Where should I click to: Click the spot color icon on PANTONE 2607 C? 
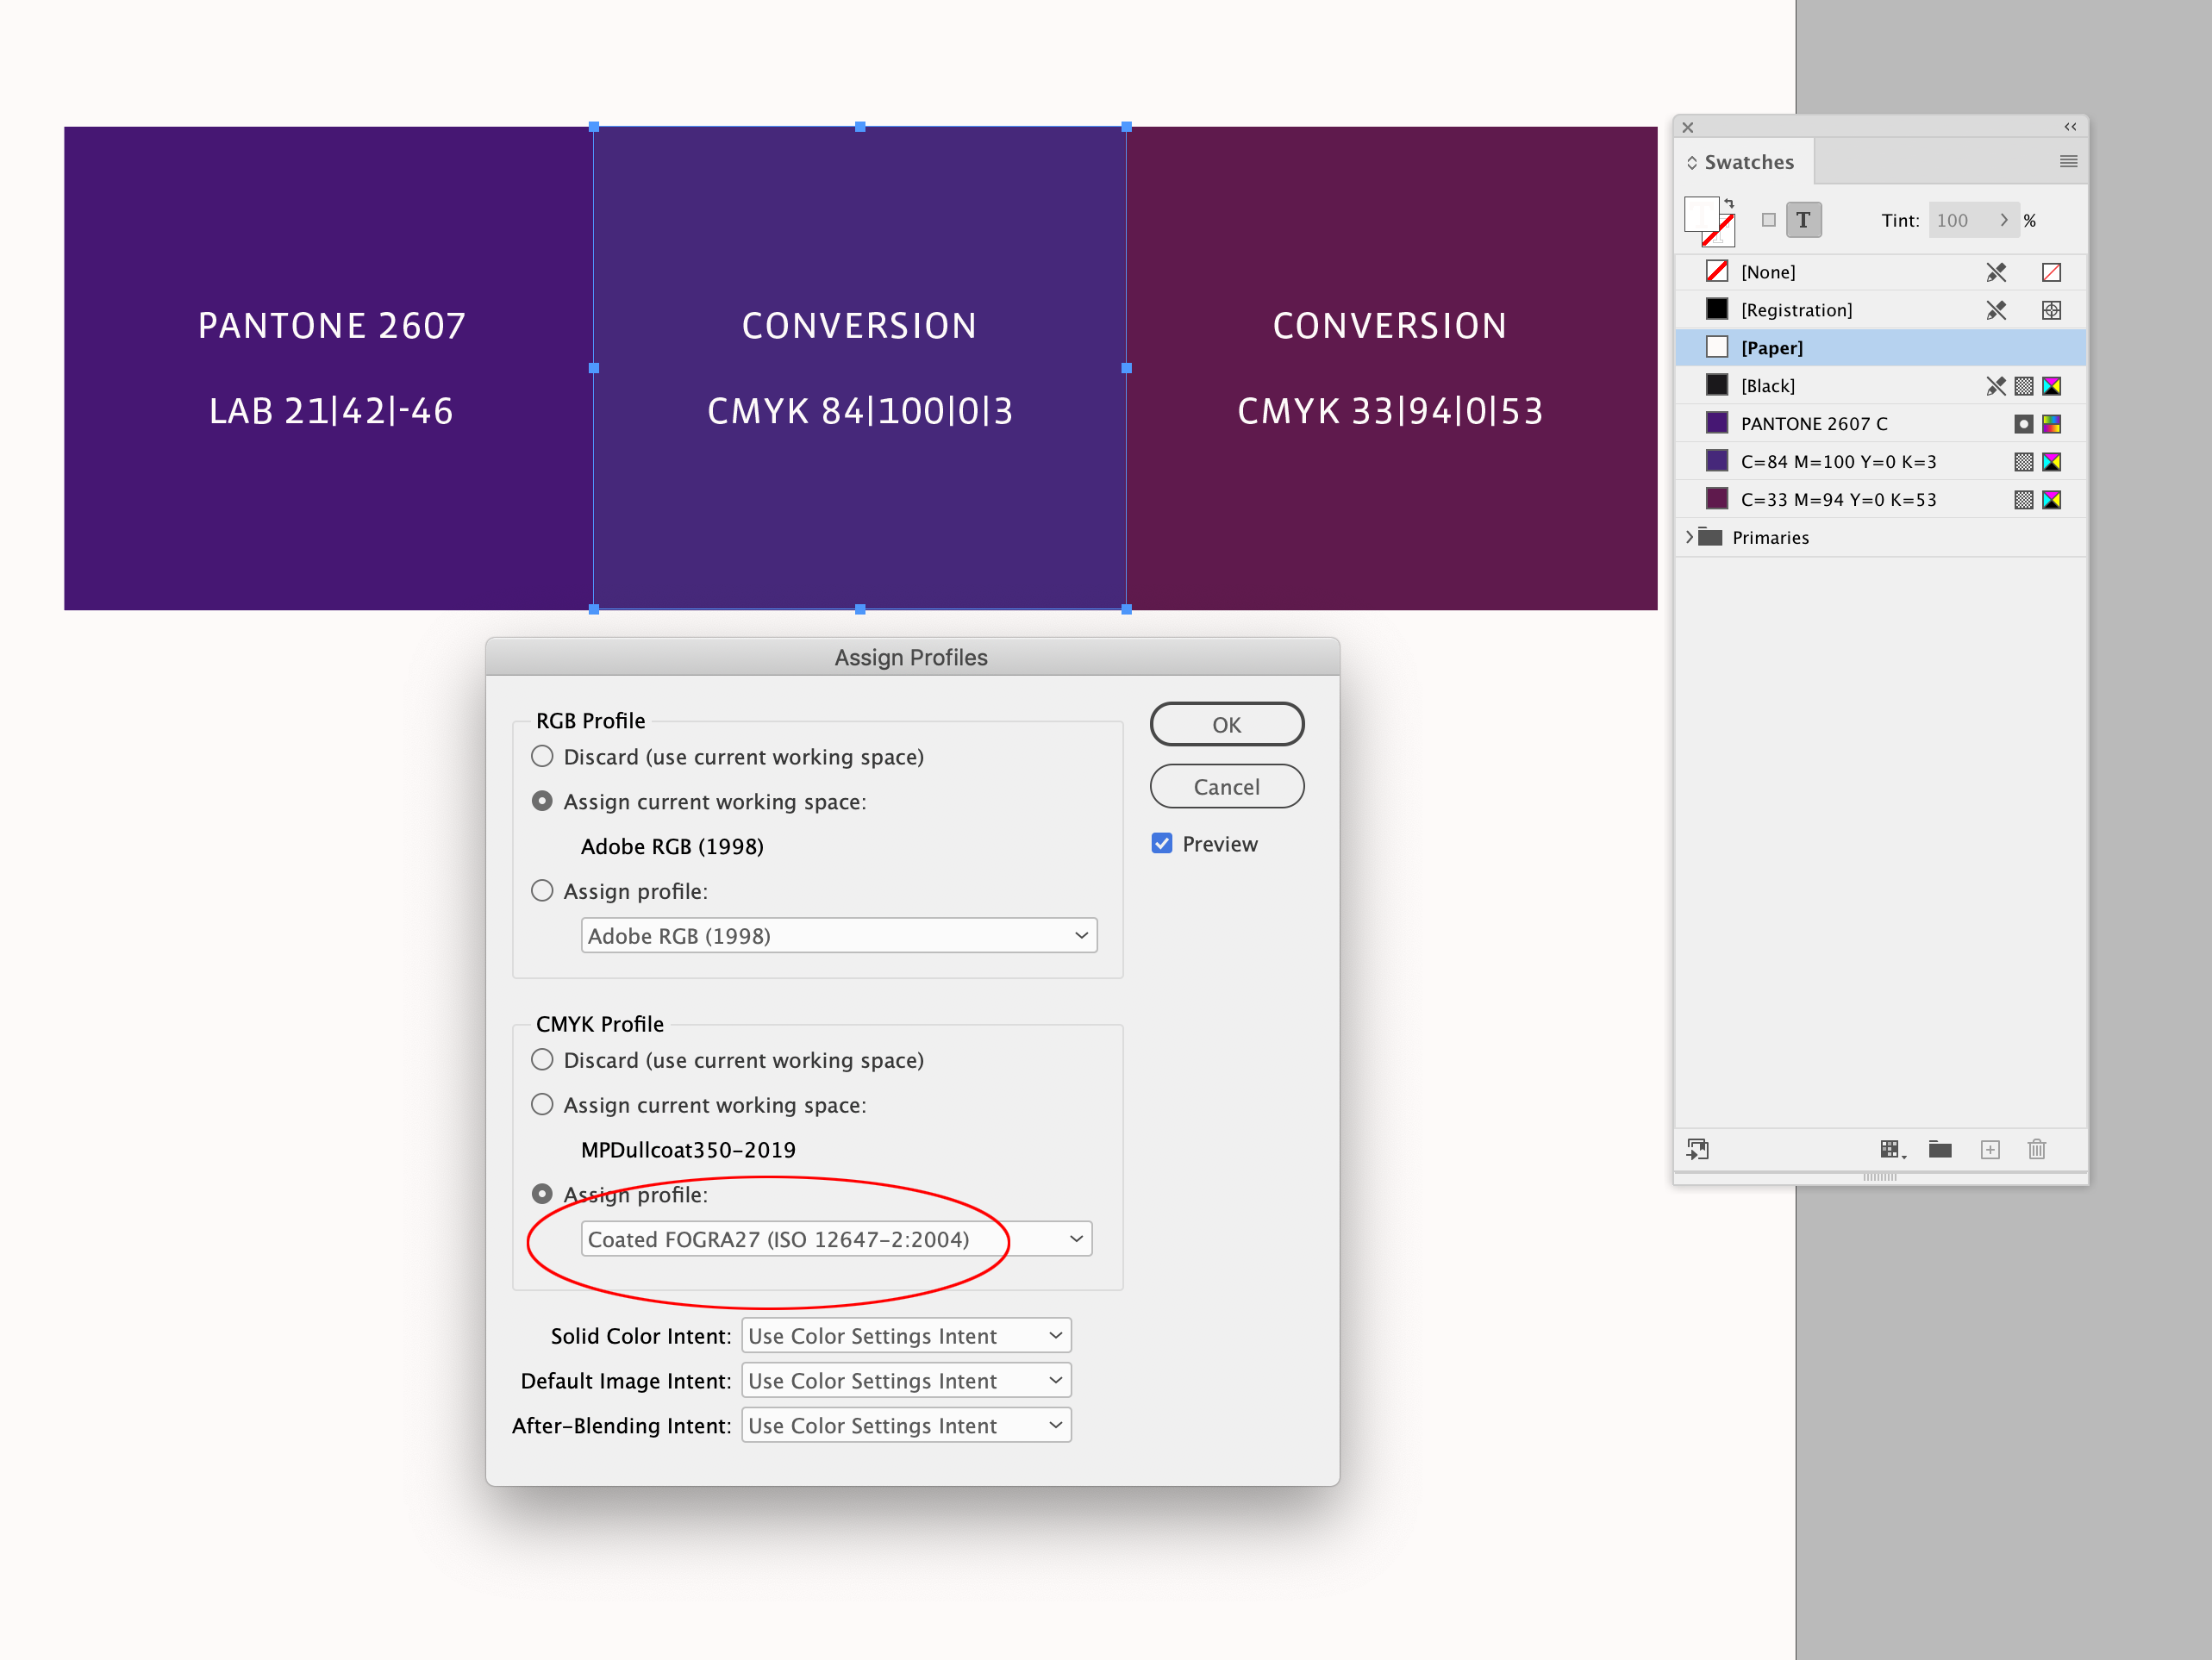(x=2024, y=423)
